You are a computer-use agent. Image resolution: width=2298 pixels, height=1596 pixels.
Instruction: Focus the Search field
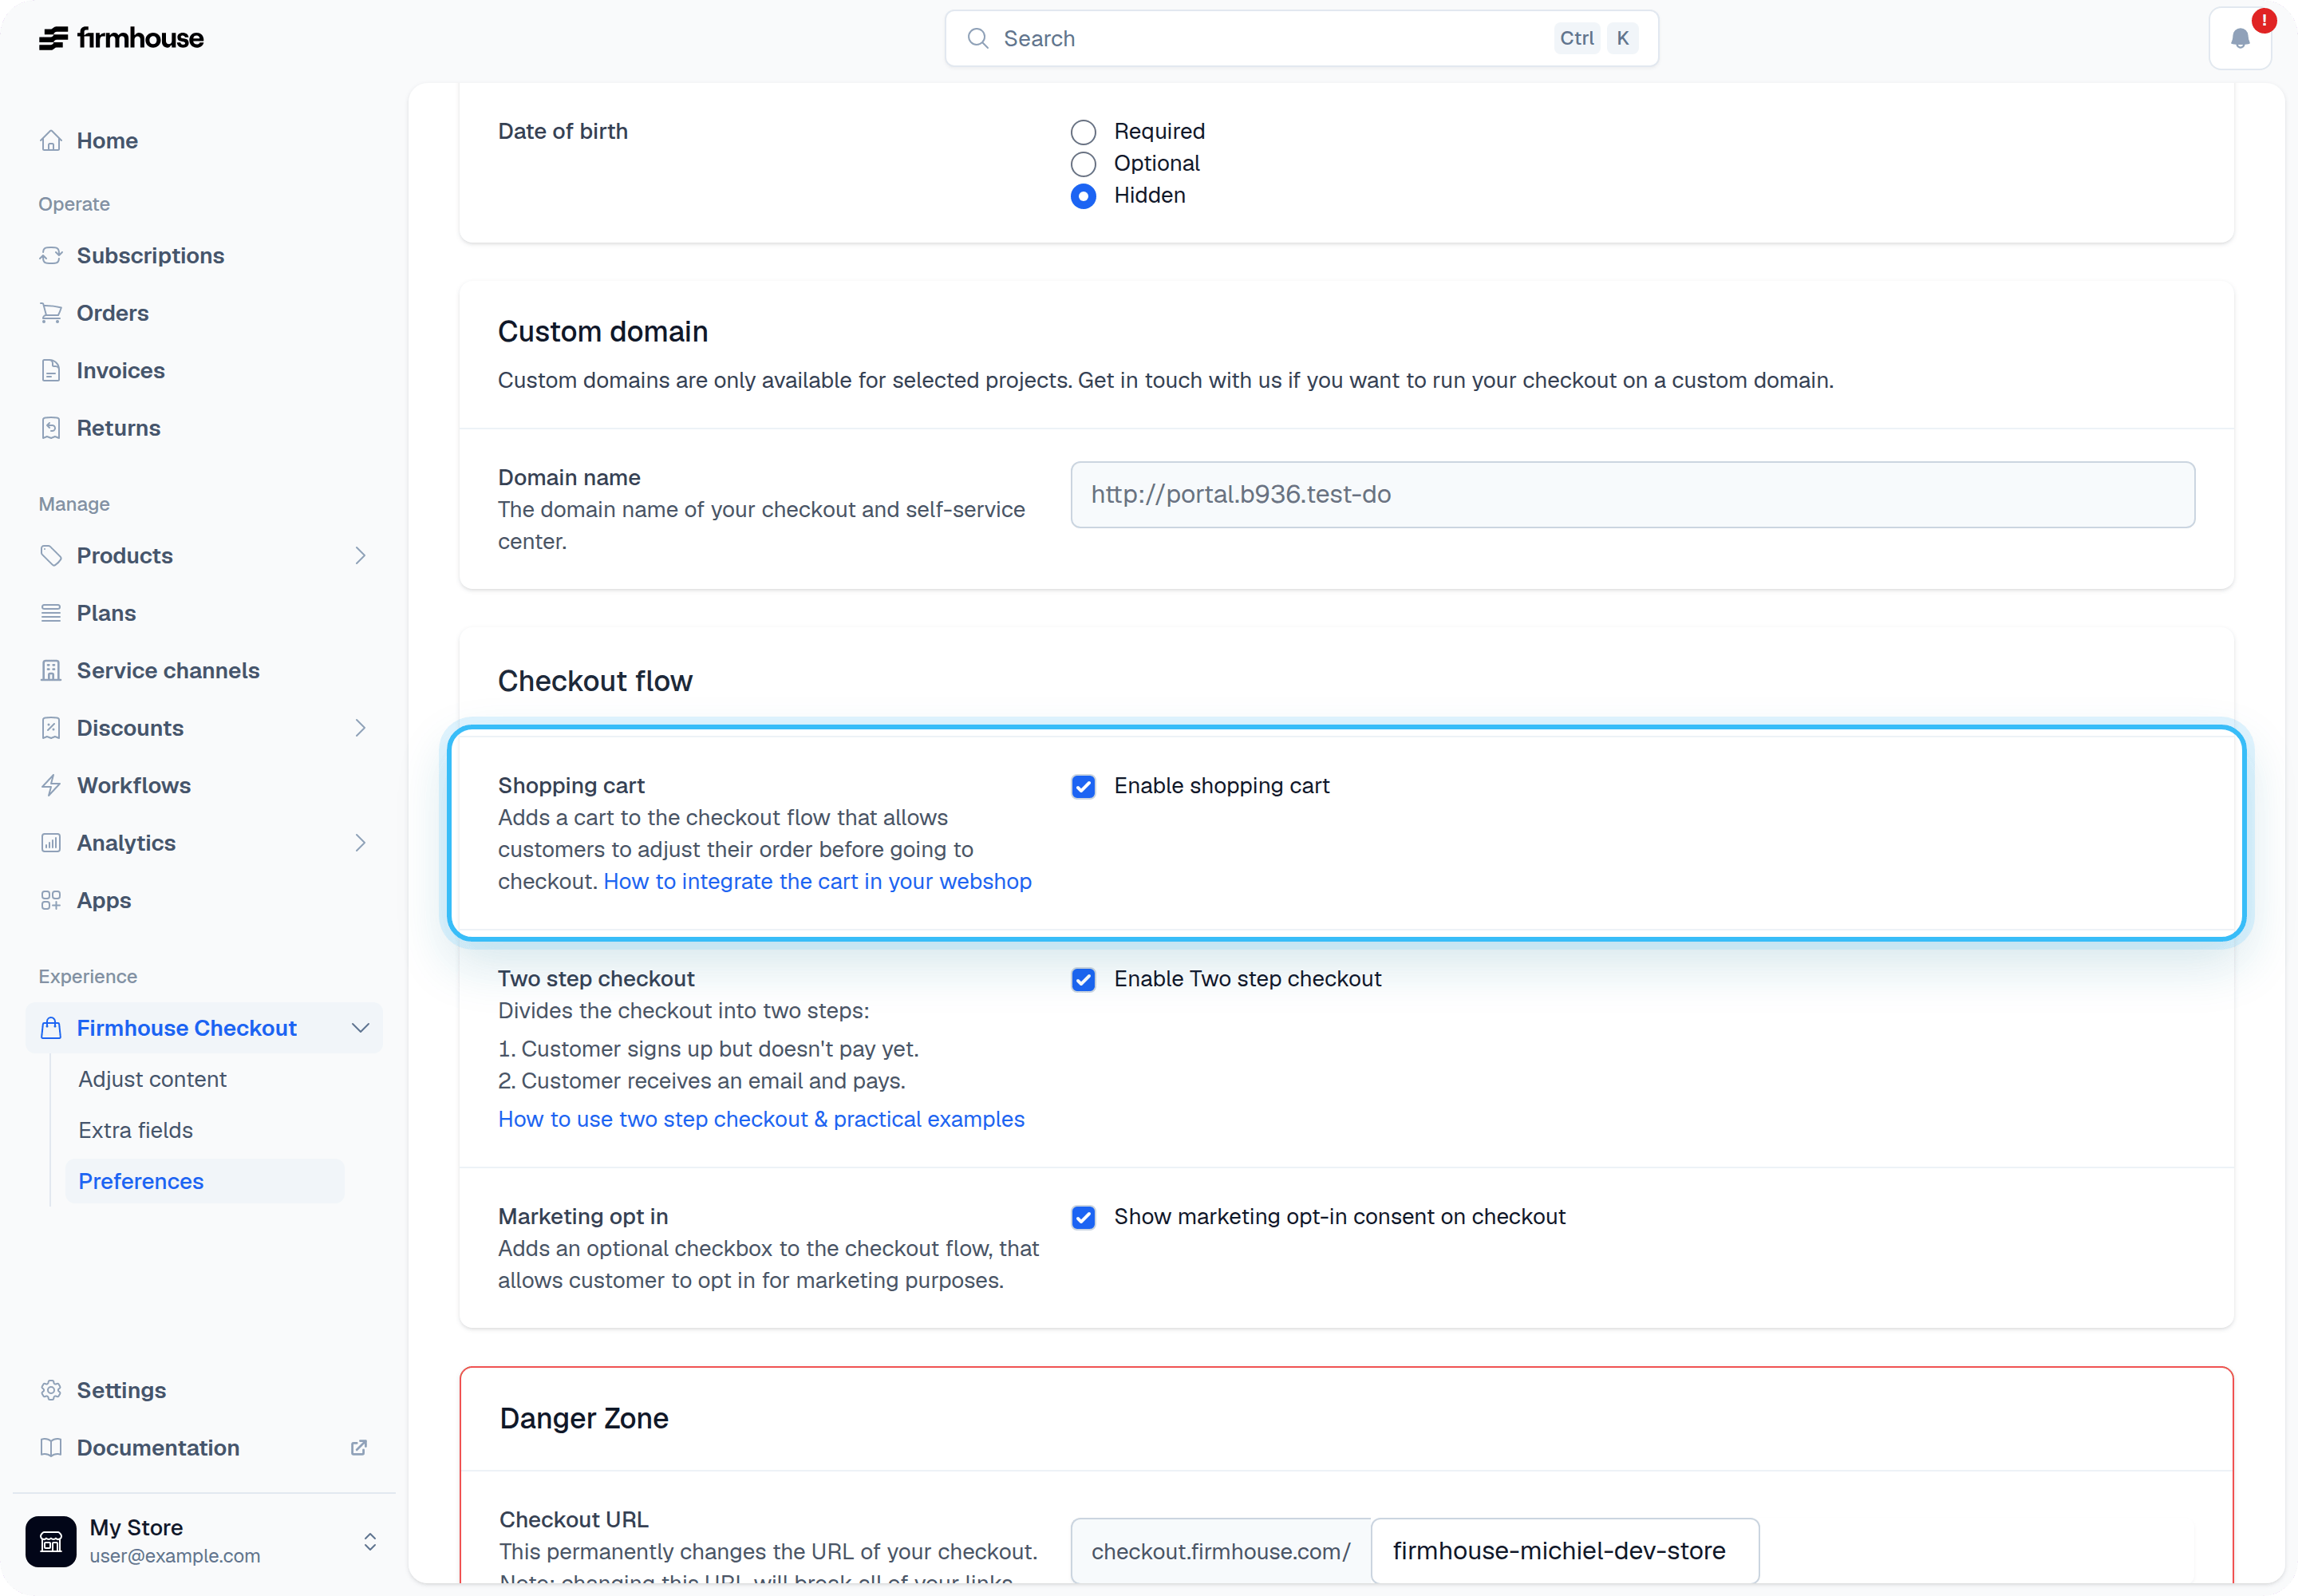[1301, 38]
